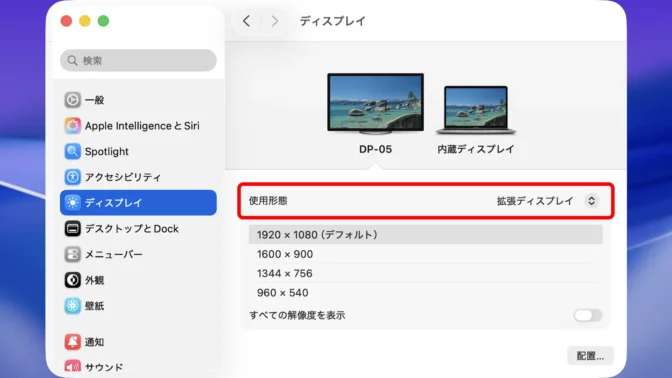
Task: Select the 内蔵ディスプレイ laptop thumbnail
Action: tap(476, 110)
